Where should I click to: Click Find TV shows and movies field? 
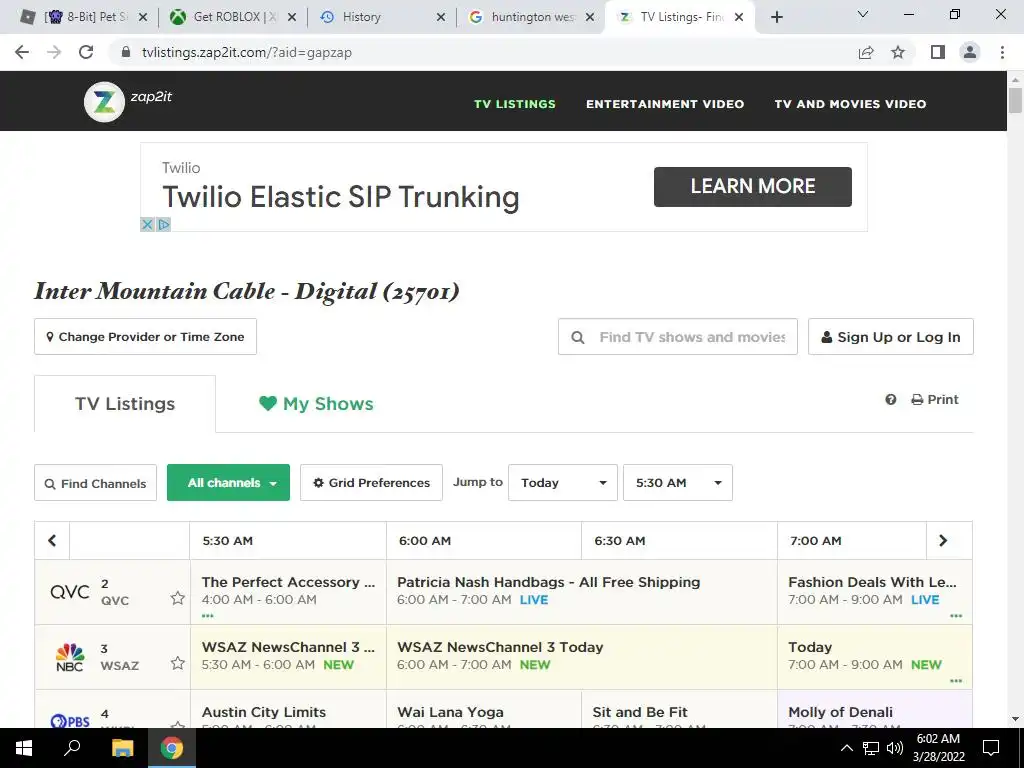[678, 337]
